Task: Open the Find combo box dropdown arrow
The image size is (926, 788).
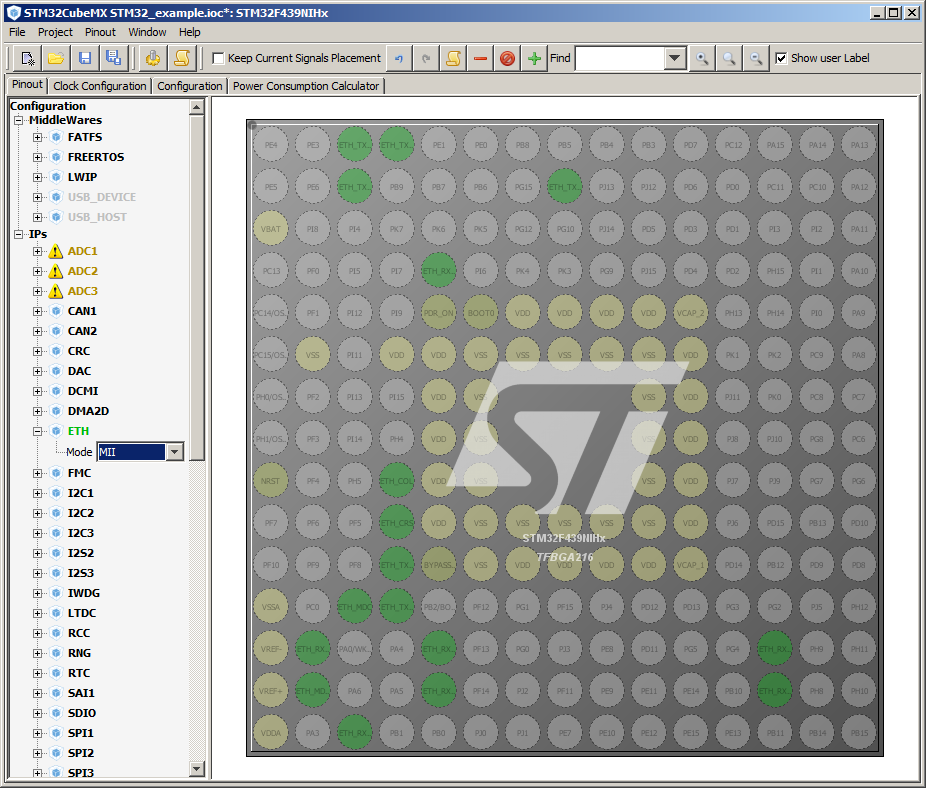Action: (674, 58)
